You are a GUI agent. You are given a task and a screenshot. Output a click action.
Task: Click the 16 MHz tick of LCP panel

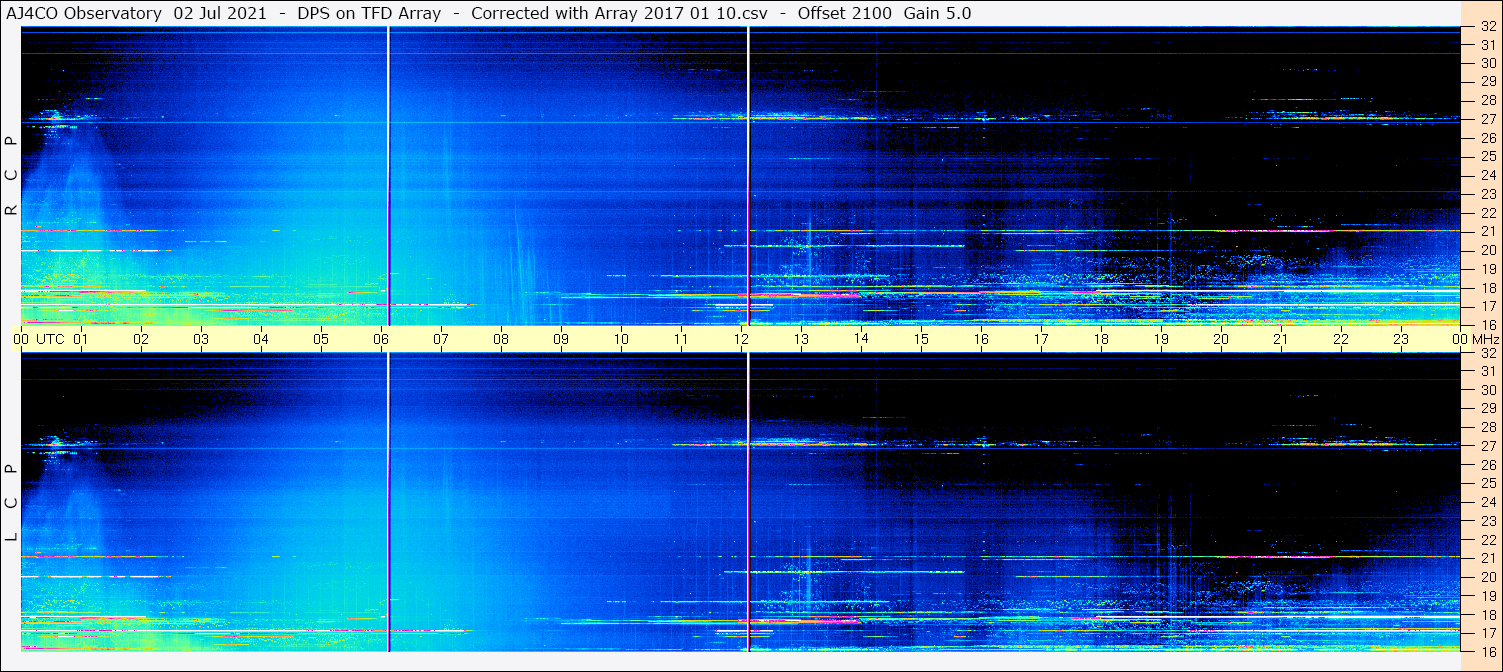(x=1487, y=651)
